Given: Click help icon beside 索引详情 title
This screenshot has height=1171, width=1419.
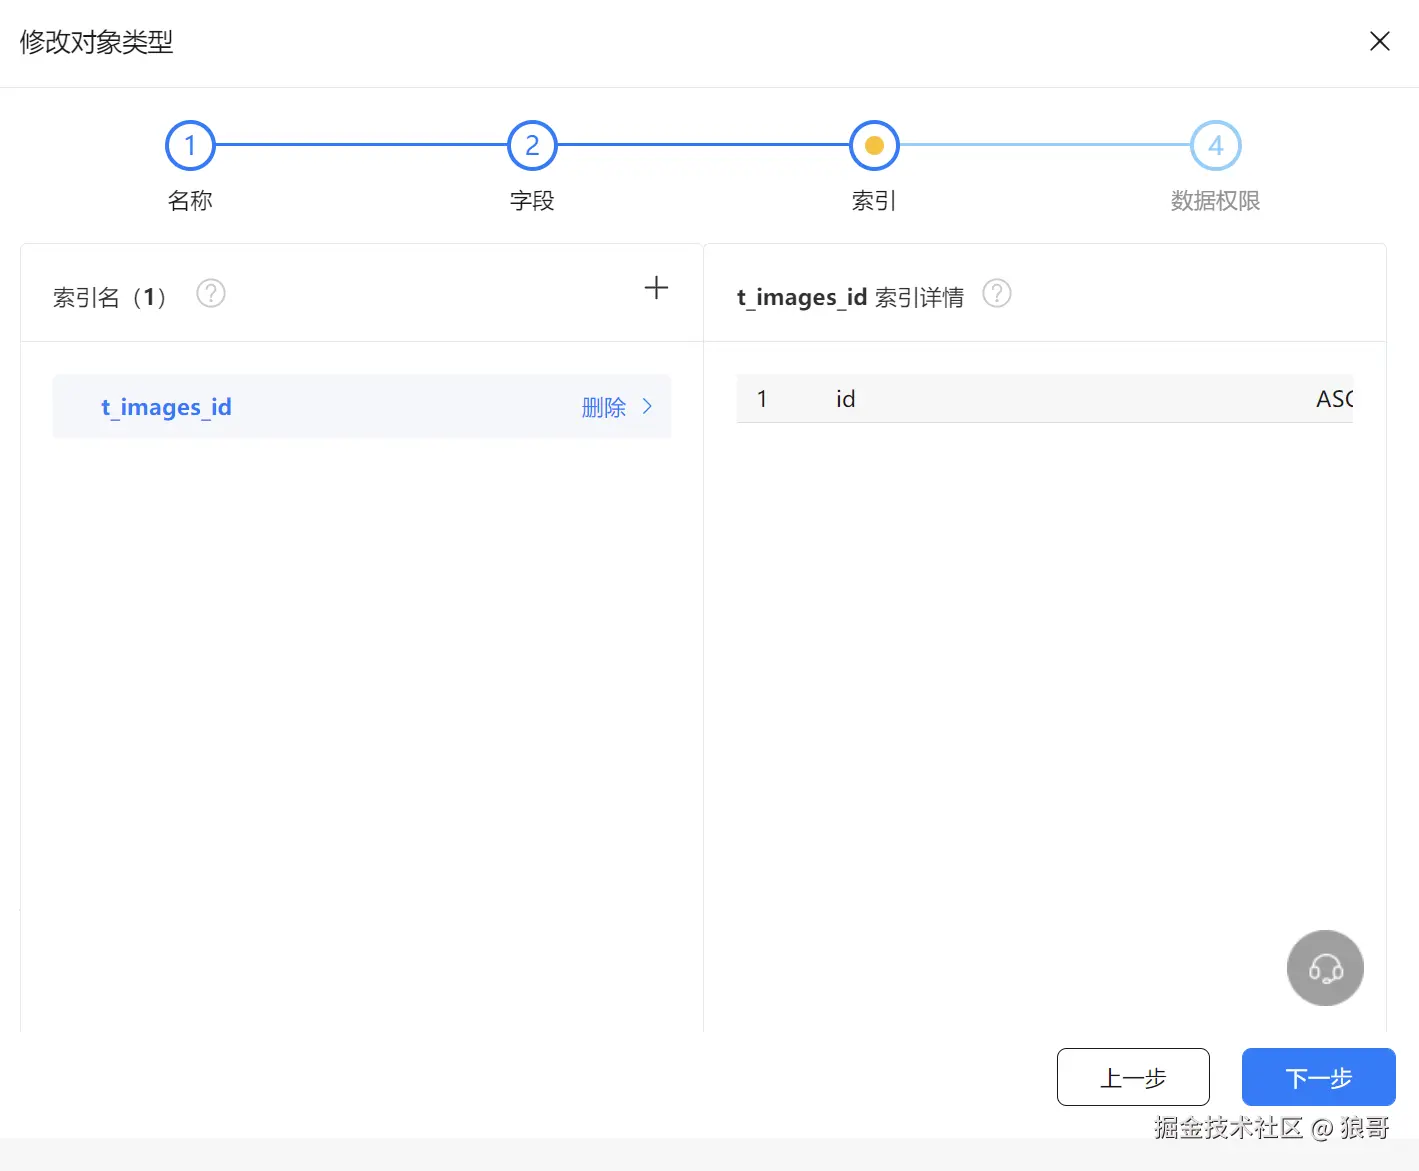Looking at the screenshot, I should point(997,294).
